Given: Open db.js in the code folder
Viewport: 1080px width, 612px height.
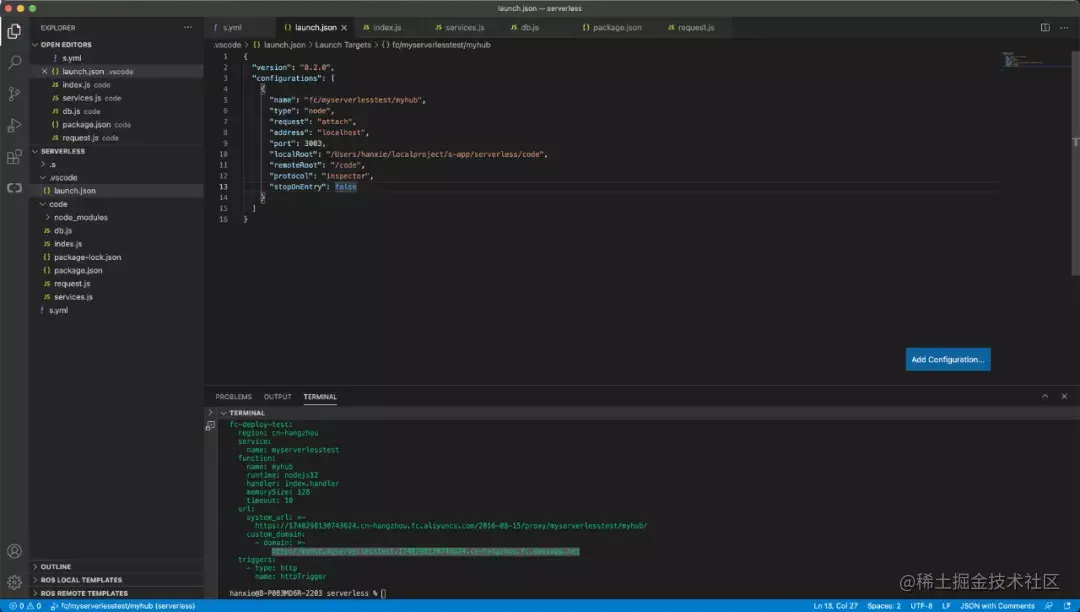Looking at the screenshot, I should (63, 231).
